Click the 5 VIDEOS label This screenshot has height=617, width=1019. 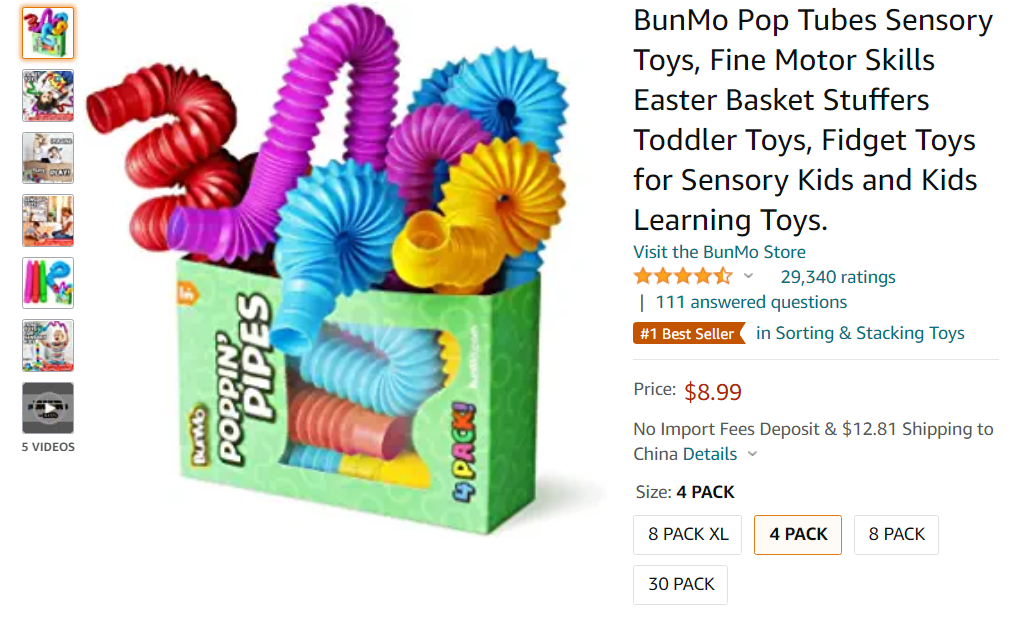tap(48, 447)
